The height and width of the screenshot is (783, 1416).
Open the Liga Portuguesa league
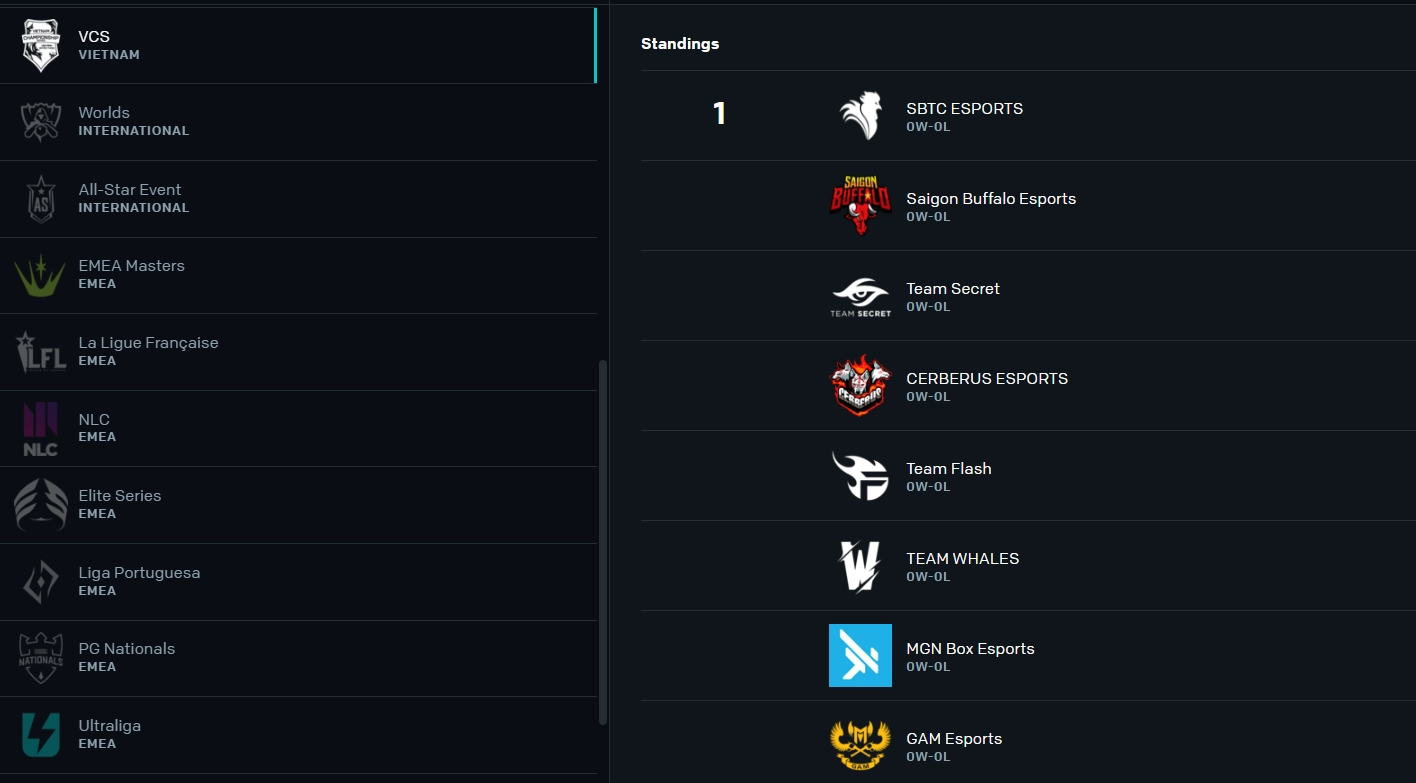(x=298, y=582)
